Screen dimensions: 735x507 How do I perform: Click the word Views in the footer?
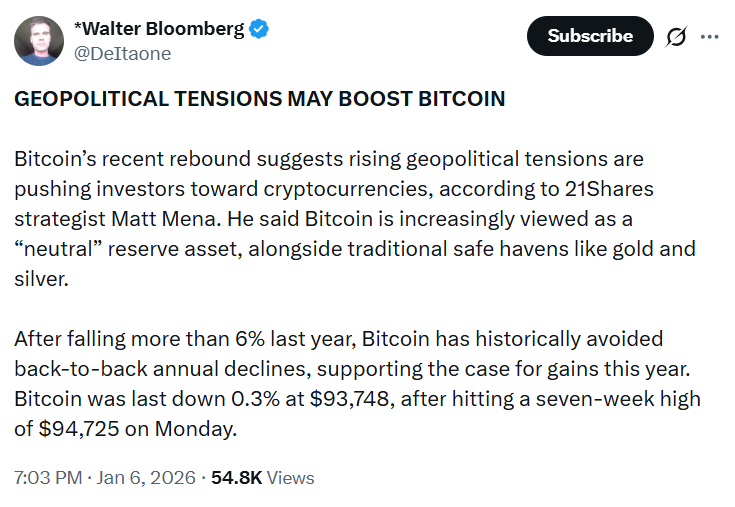[x=290, y=478]
